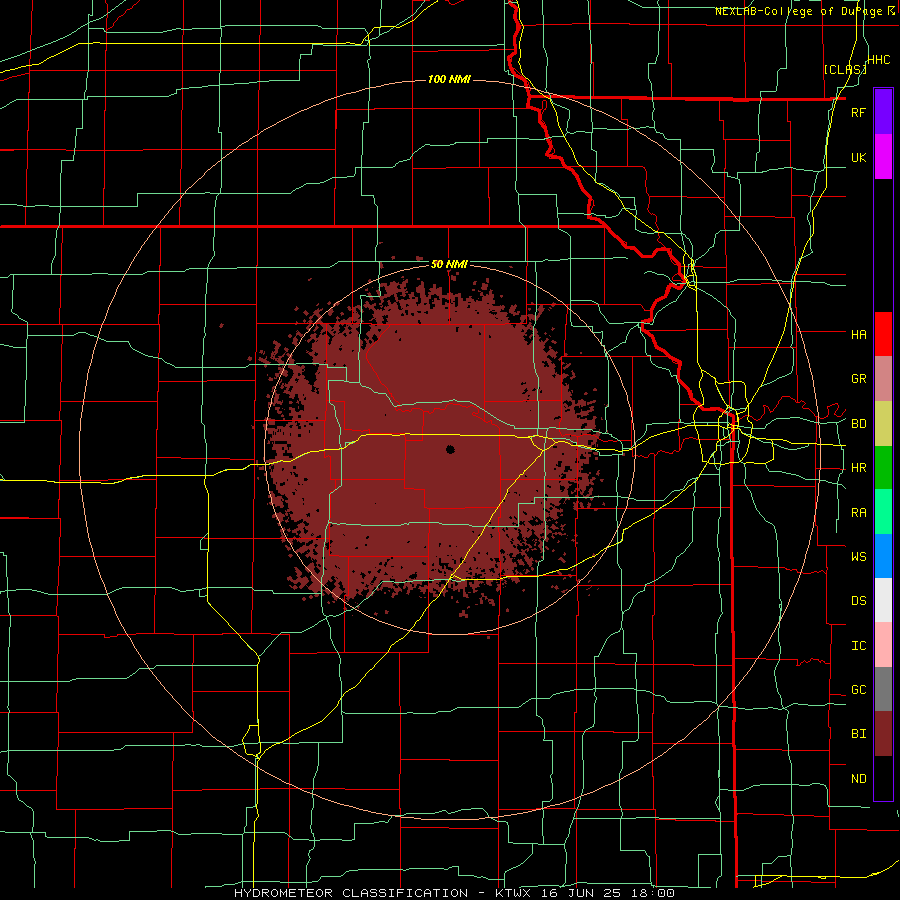
Task: Click the UK magenta legend swatch
Action: click(883, 157)
